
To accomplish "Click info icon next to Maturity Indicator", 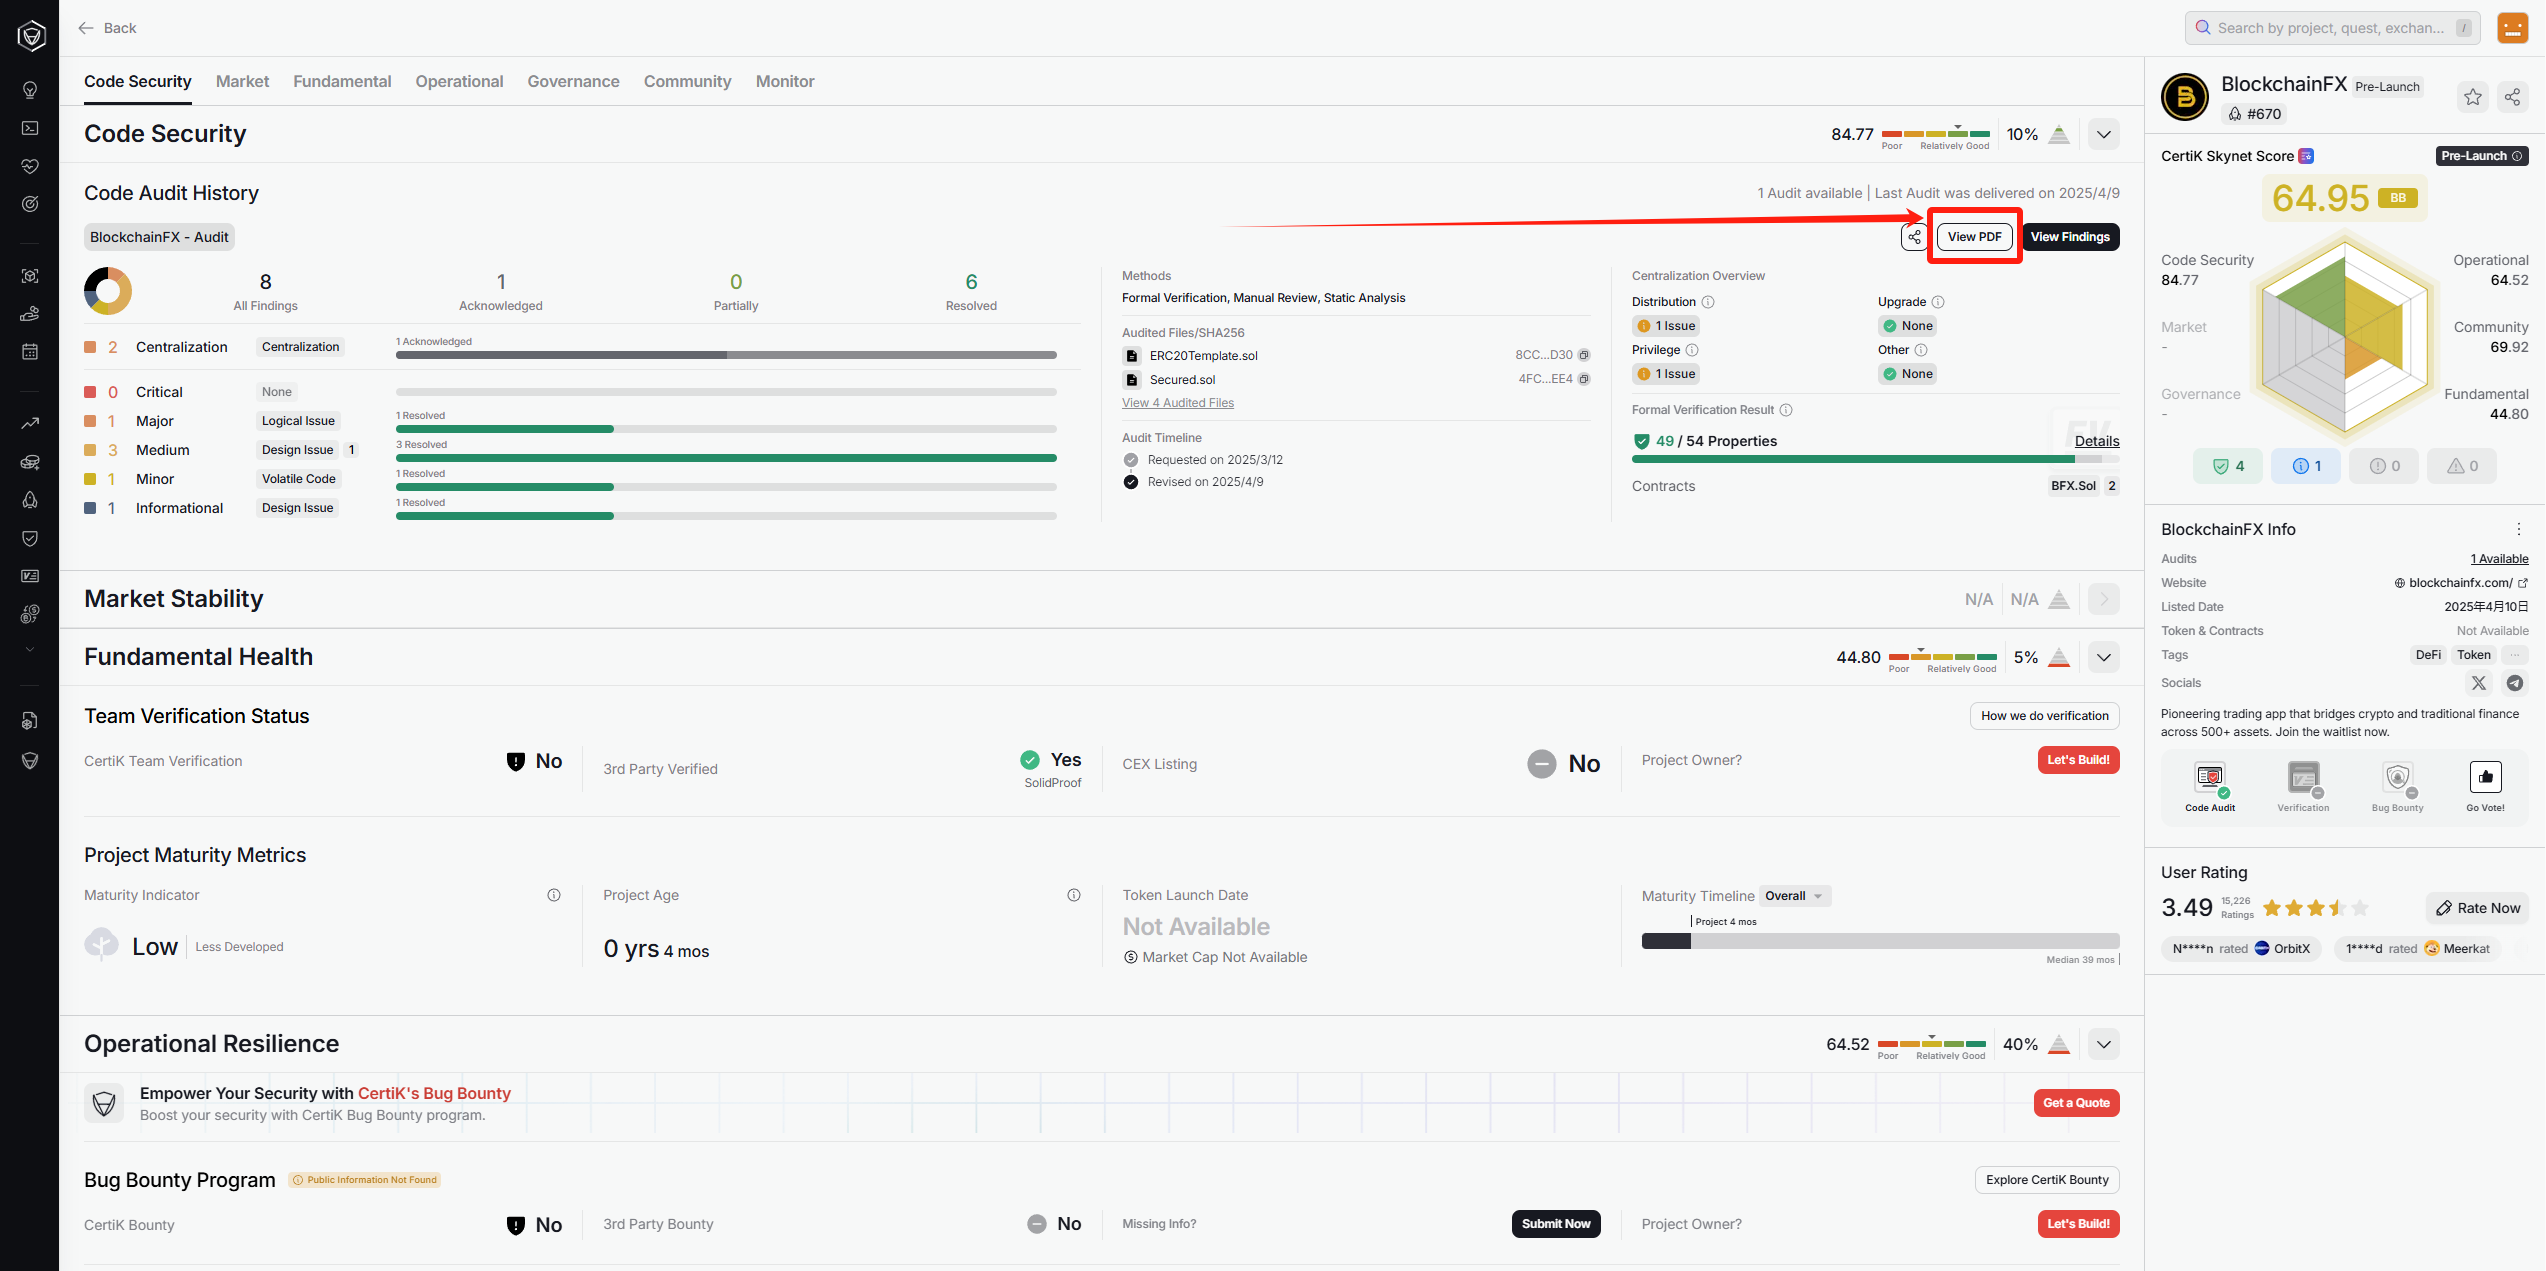I will pos(554,895).
